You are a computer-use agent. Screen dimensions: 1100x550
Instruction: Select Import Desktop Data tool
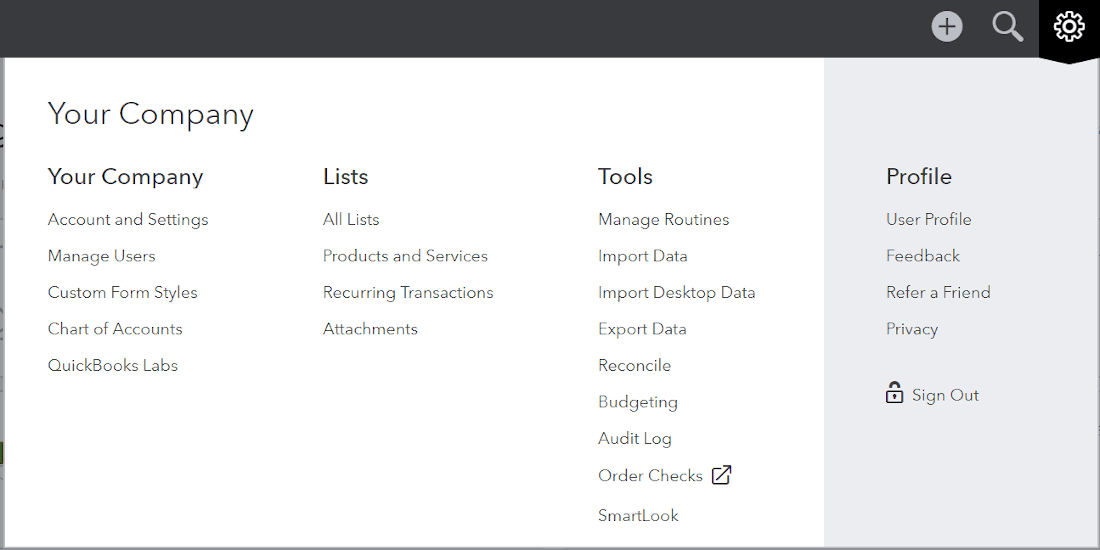coord(677,293)
